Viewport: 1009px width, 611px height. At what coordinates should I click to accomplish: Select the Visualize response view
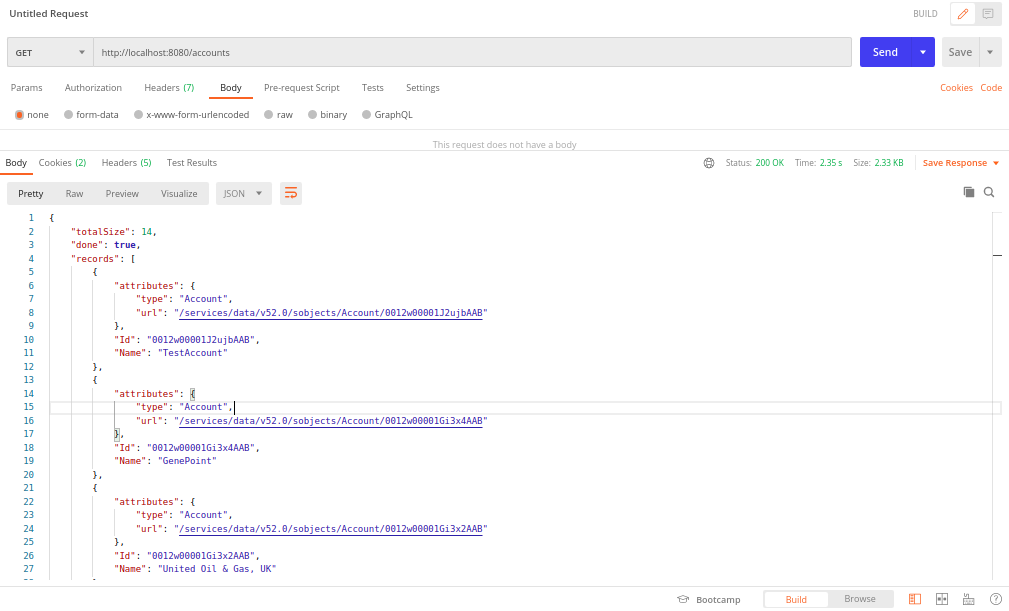point(179,193)
